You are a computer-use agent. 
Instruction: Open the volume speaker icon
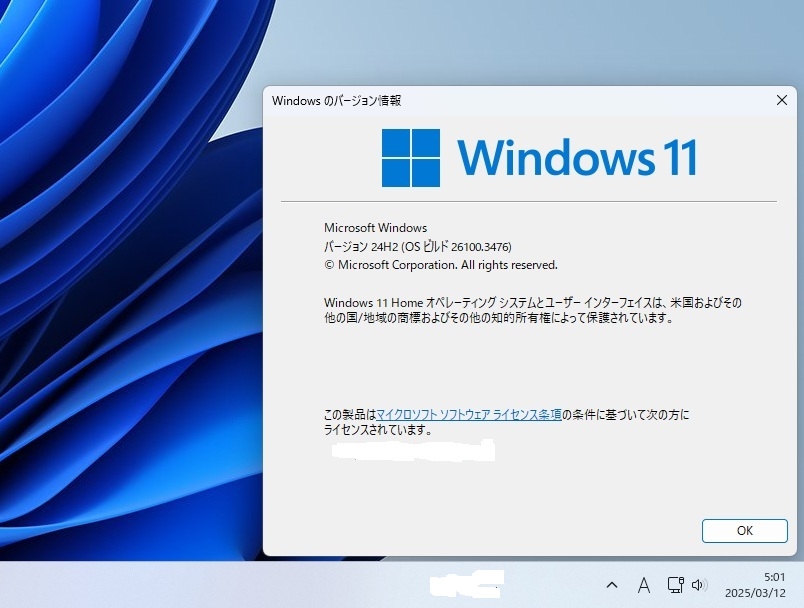[699, 585]
